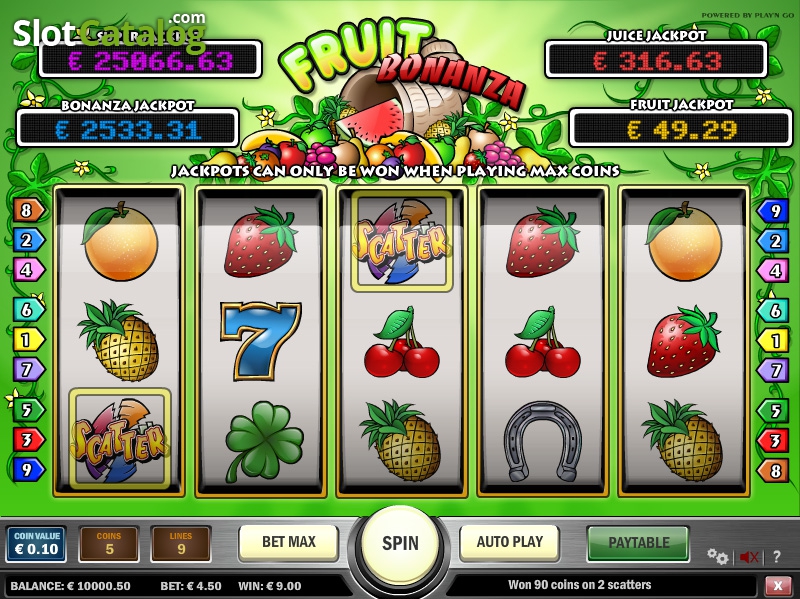Open the settings gears icon

[x=717, y=556]
